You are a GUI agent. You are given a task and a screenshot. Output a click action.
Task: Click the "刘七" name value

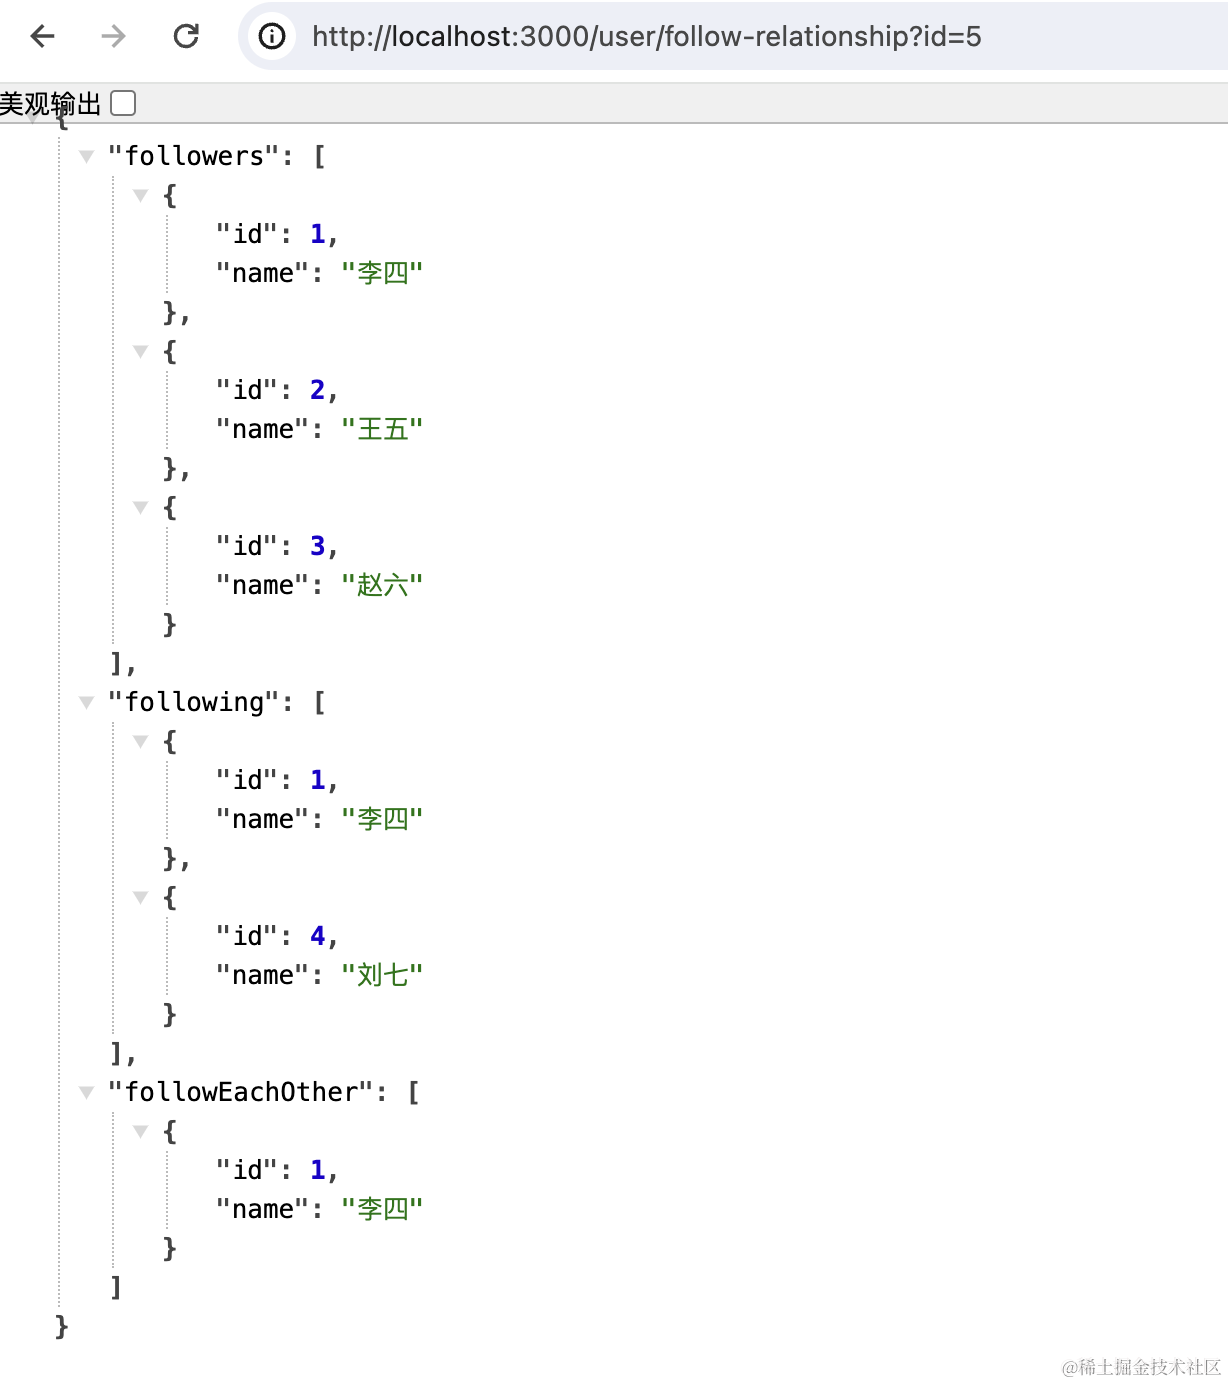click(382, 975)
